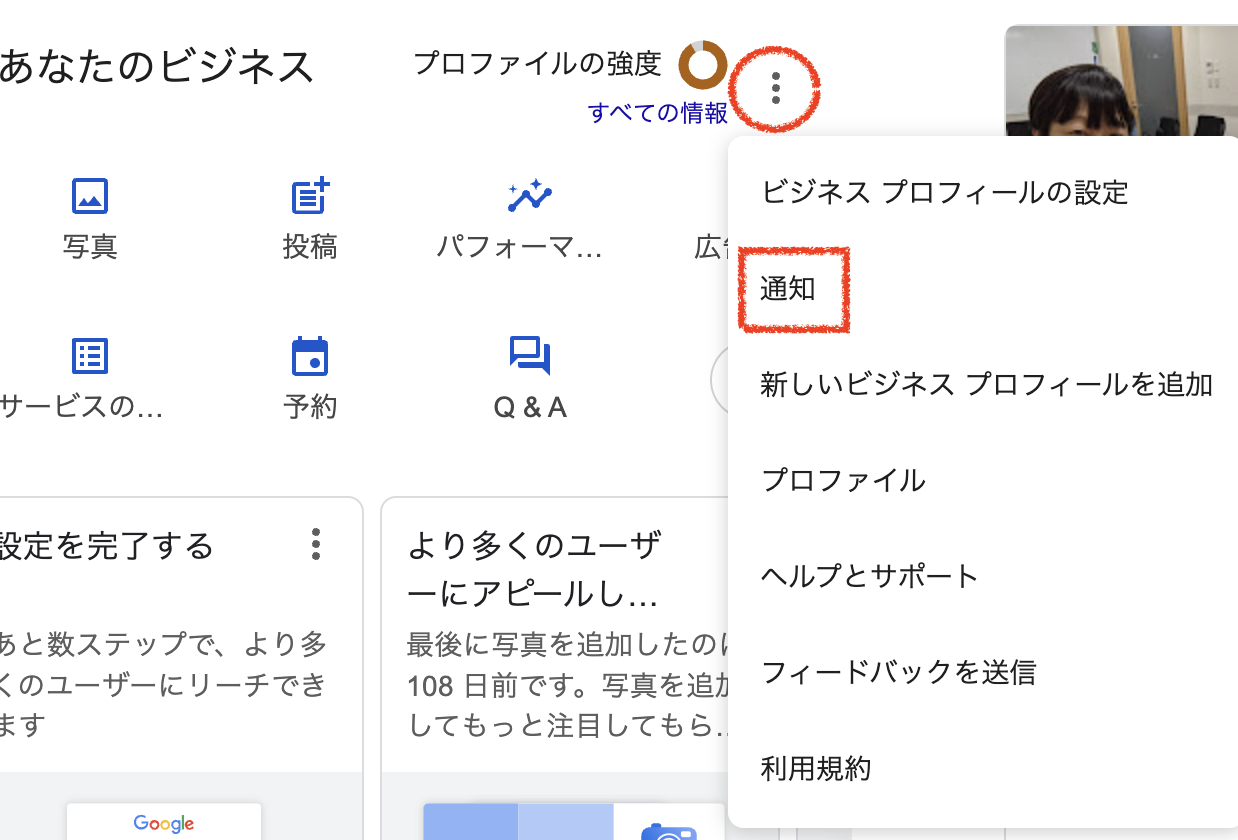Open プロファイル from the dropdown menu
The width and height of the screenshot is (1238, 840).
click(843, 481)
